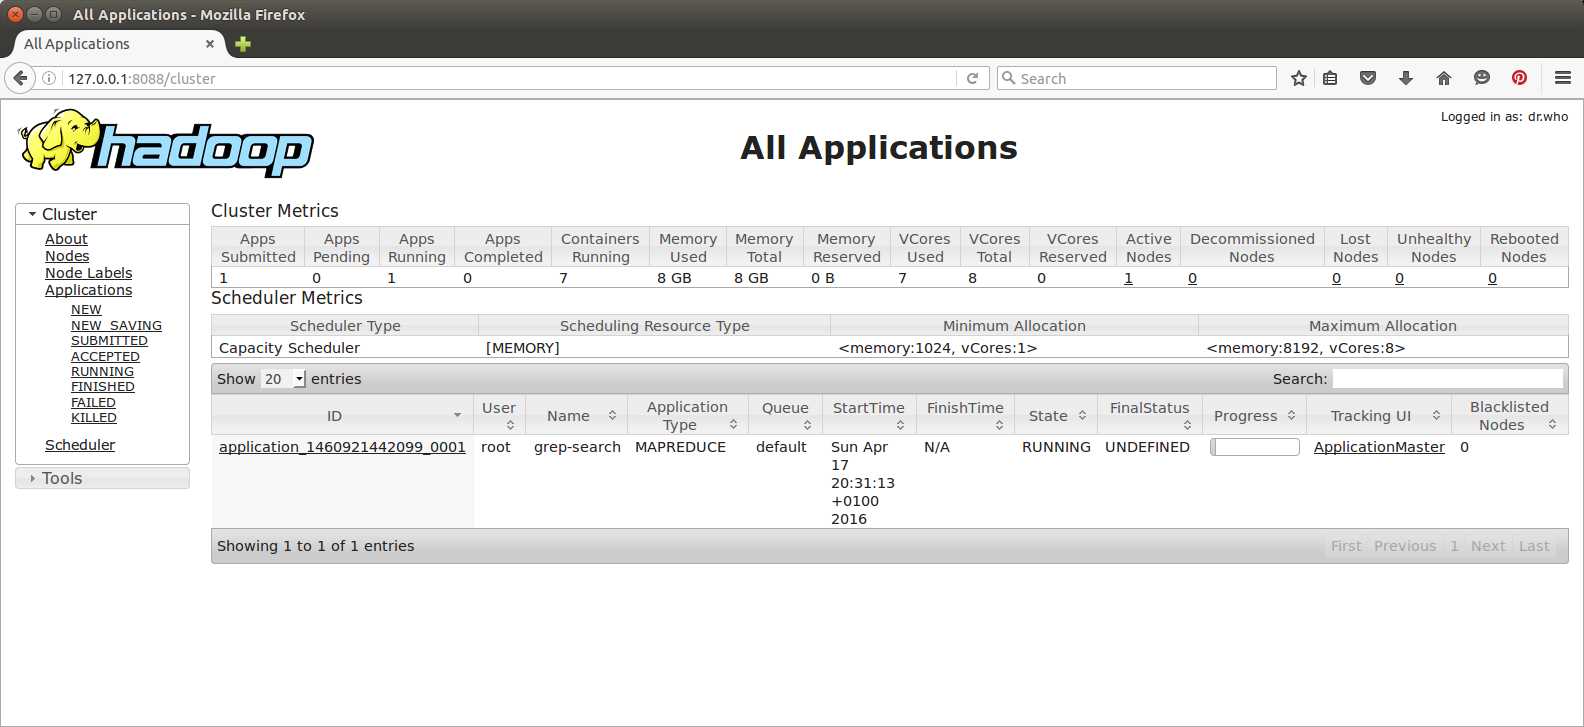
Task: Close the All Applications tab
Action: (210, 44)
